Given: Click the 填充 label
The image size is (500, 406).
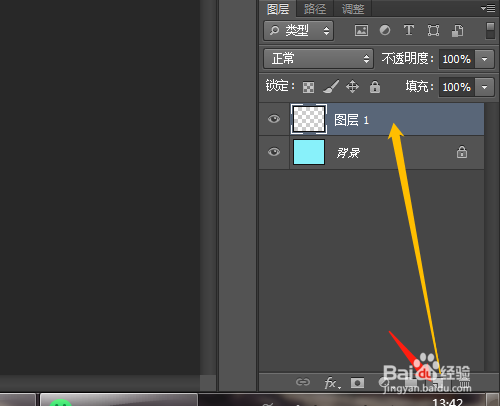Looking at the screenshot, I should click(419, 87).
